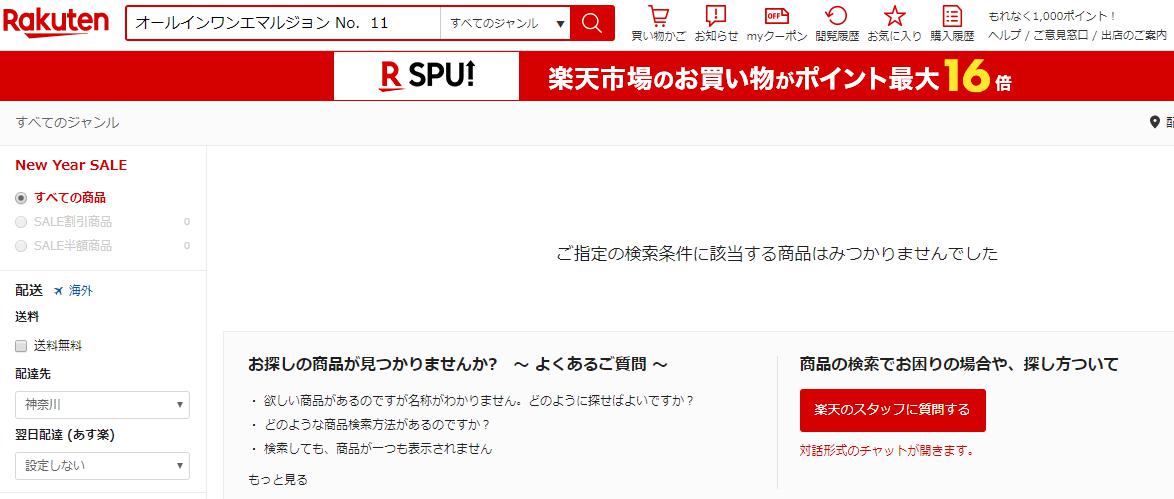
Task: Click the Rakuten logo
Action: pos(56,22)
